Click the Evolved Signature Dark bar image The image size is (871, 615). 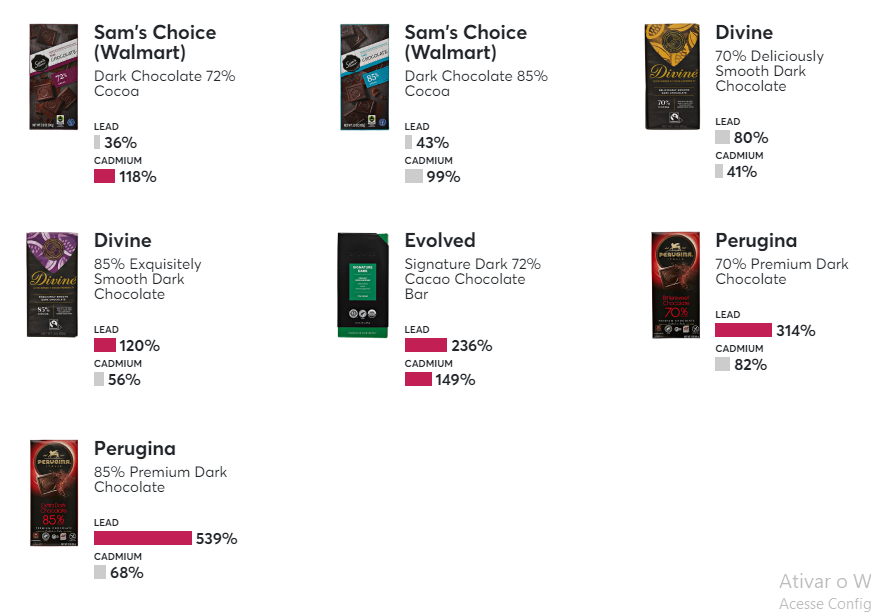tap(364, 285)
